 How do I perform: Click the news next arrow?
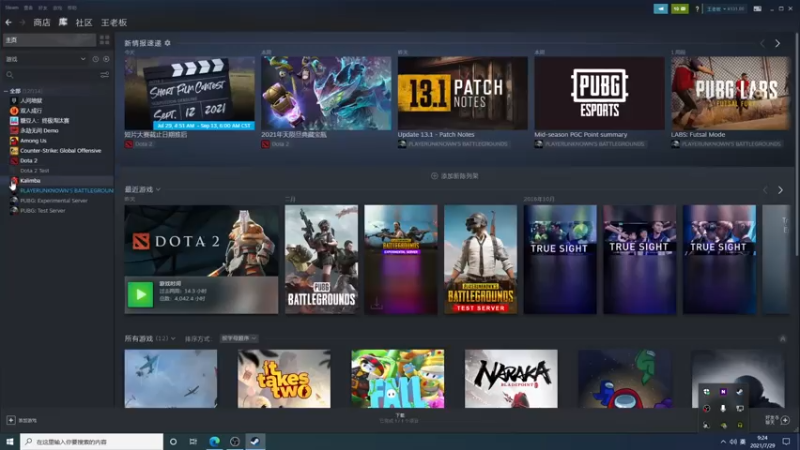tap(778, 43)
